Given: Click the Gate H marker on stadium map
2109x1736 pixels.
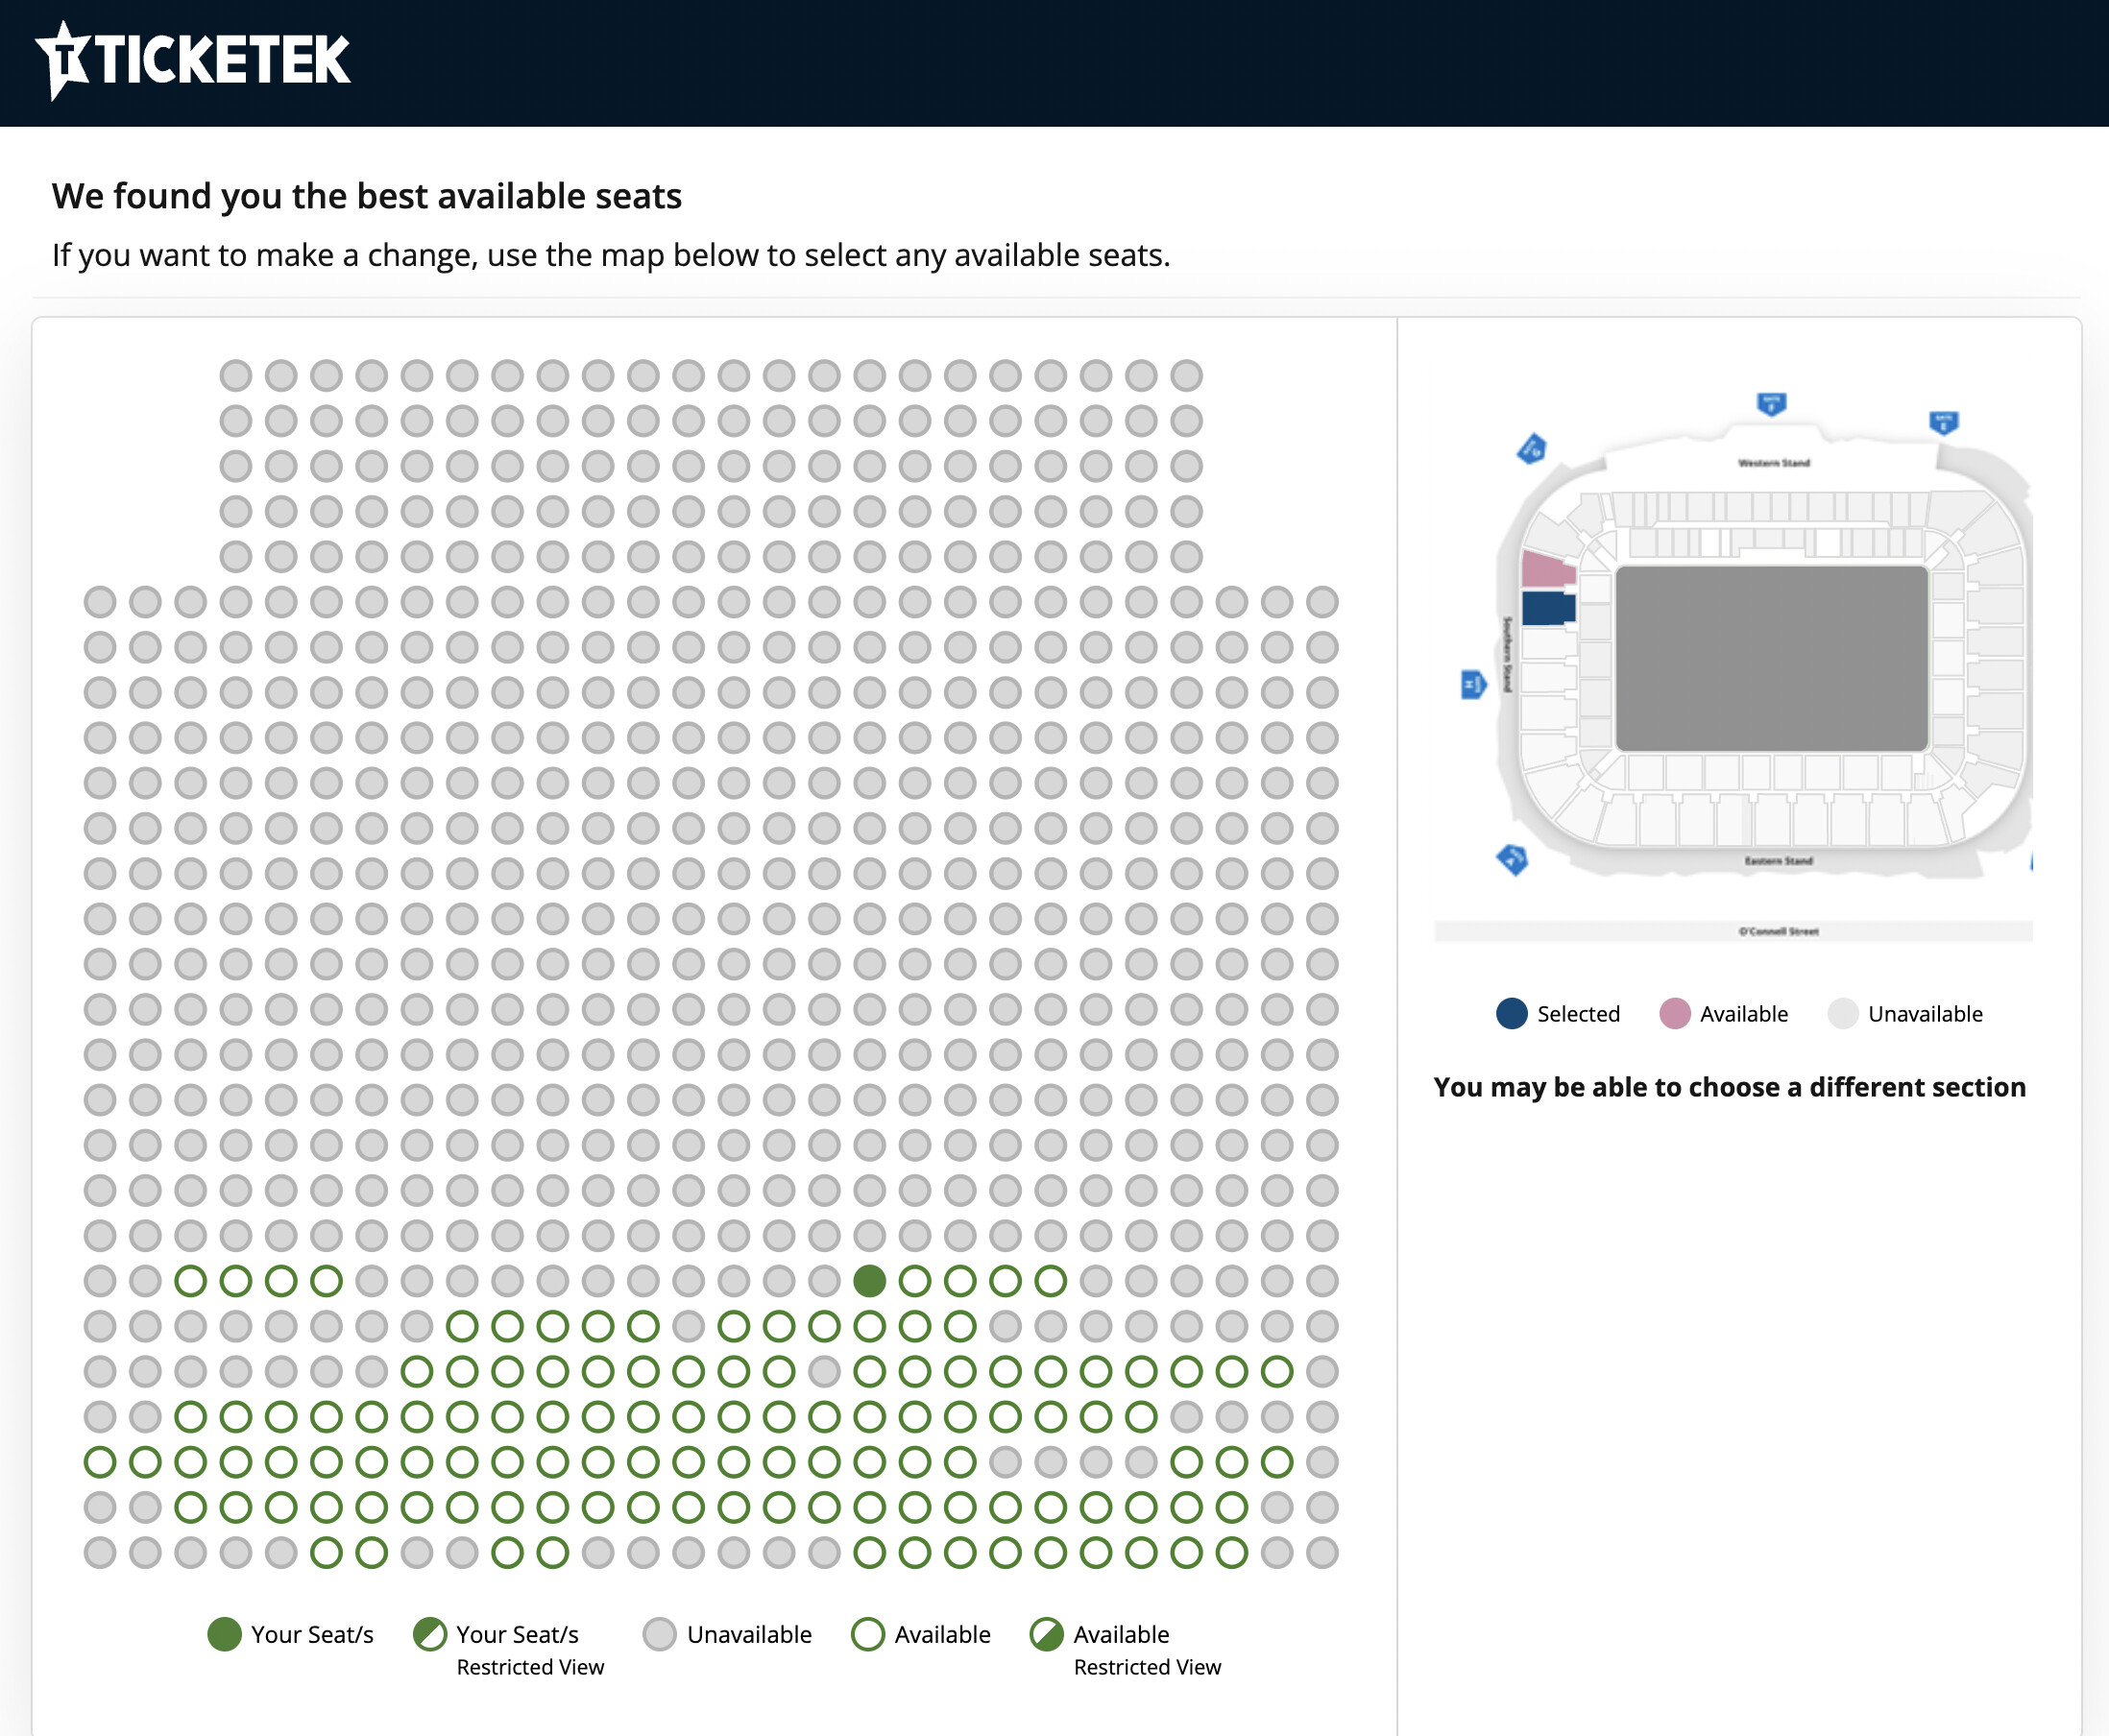Looking at the screenshot, I should click(1474, 685).
